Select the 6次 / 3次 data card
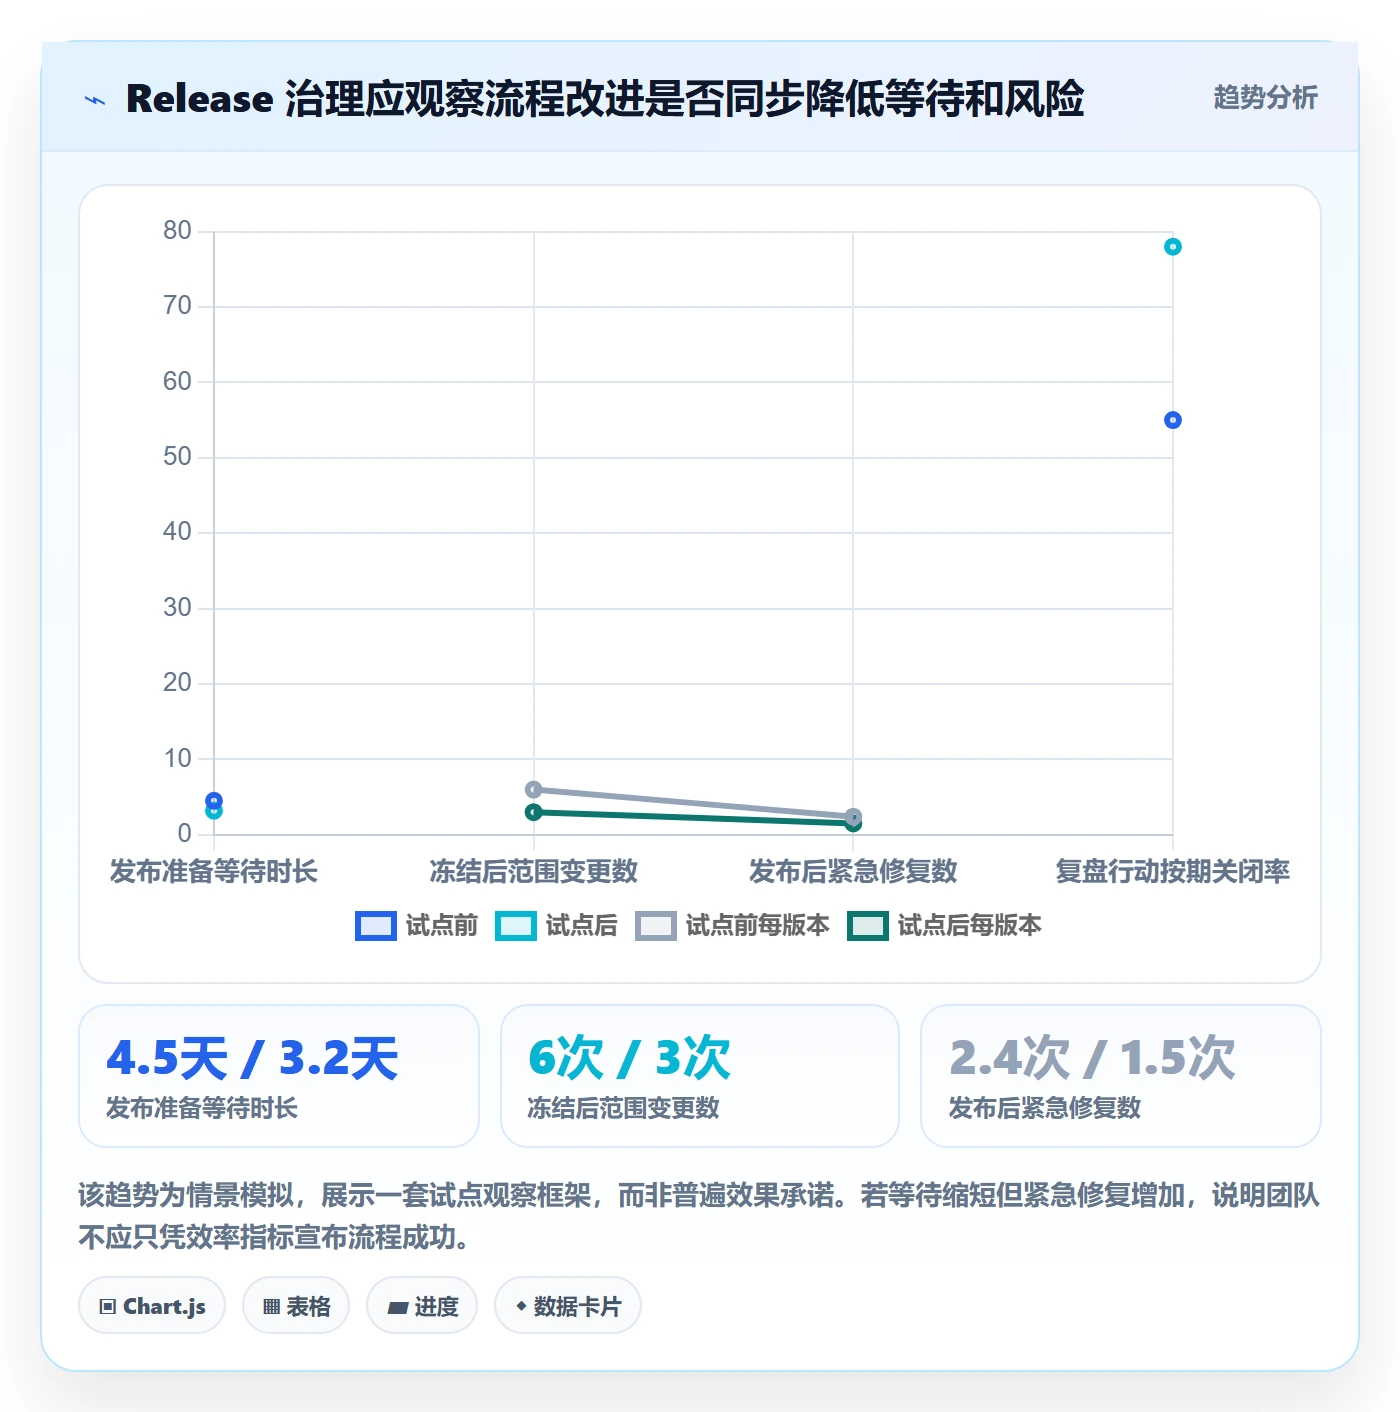1400x1412 pixels. coord(700,1076)
